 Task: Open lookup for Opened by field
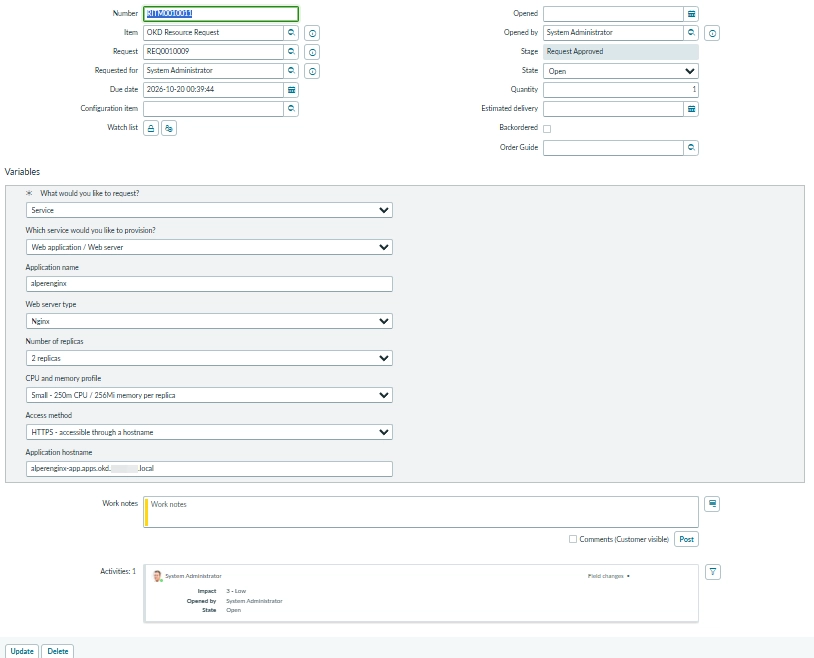point(691,33)
